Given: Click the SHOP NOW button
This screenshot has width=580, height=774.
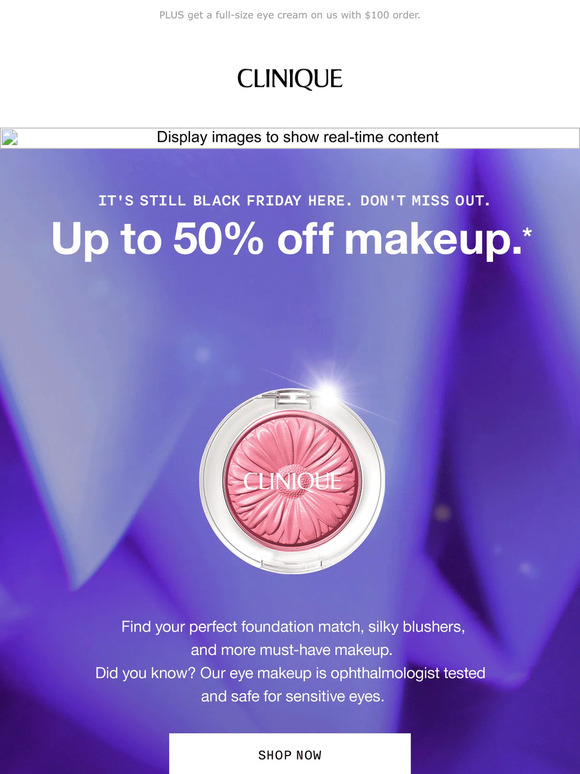Looking at the screenshot, I should pyautogui.click(x=290, y=753).
